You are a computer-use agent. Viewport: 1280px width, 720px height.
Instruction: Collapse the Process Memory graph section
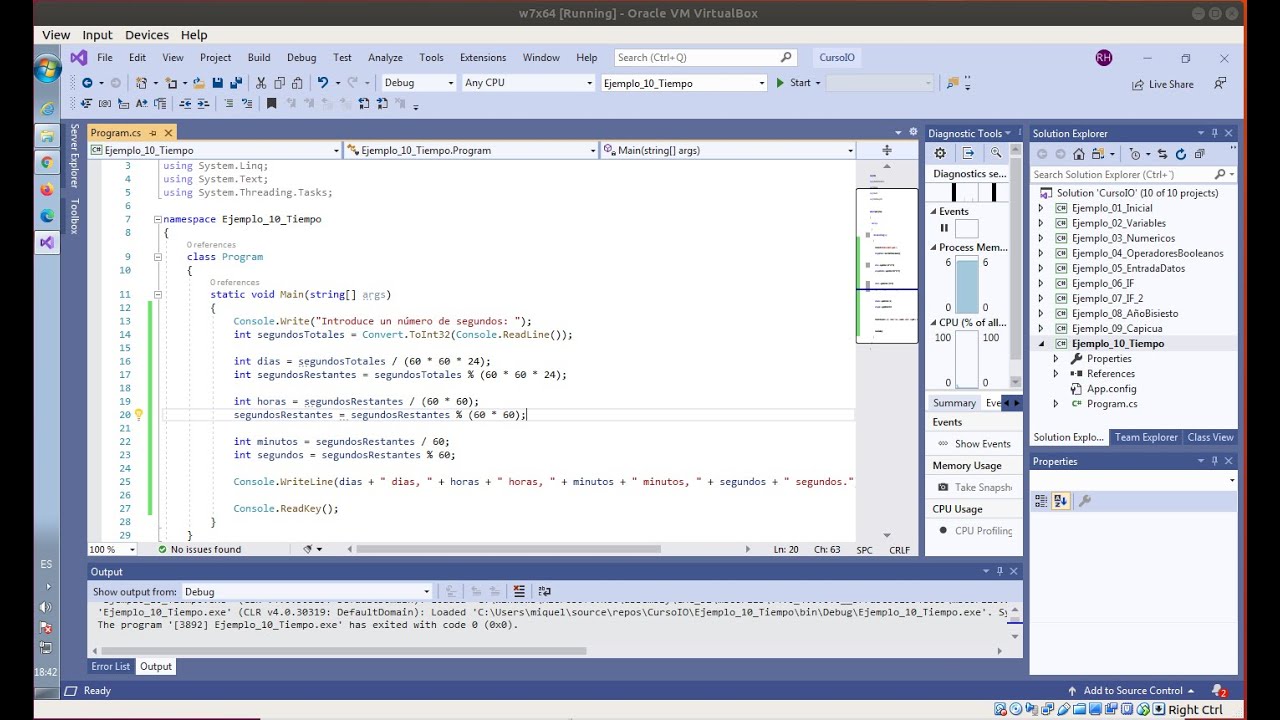click(x=934, y=247)
